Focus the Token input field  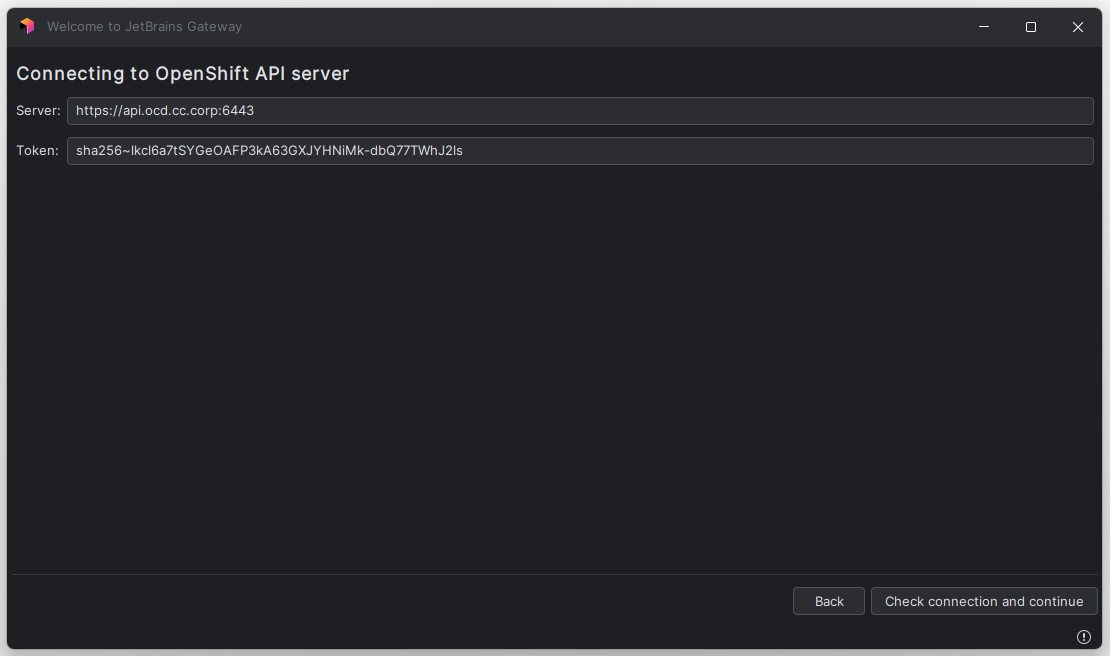(x=580, y=151)
